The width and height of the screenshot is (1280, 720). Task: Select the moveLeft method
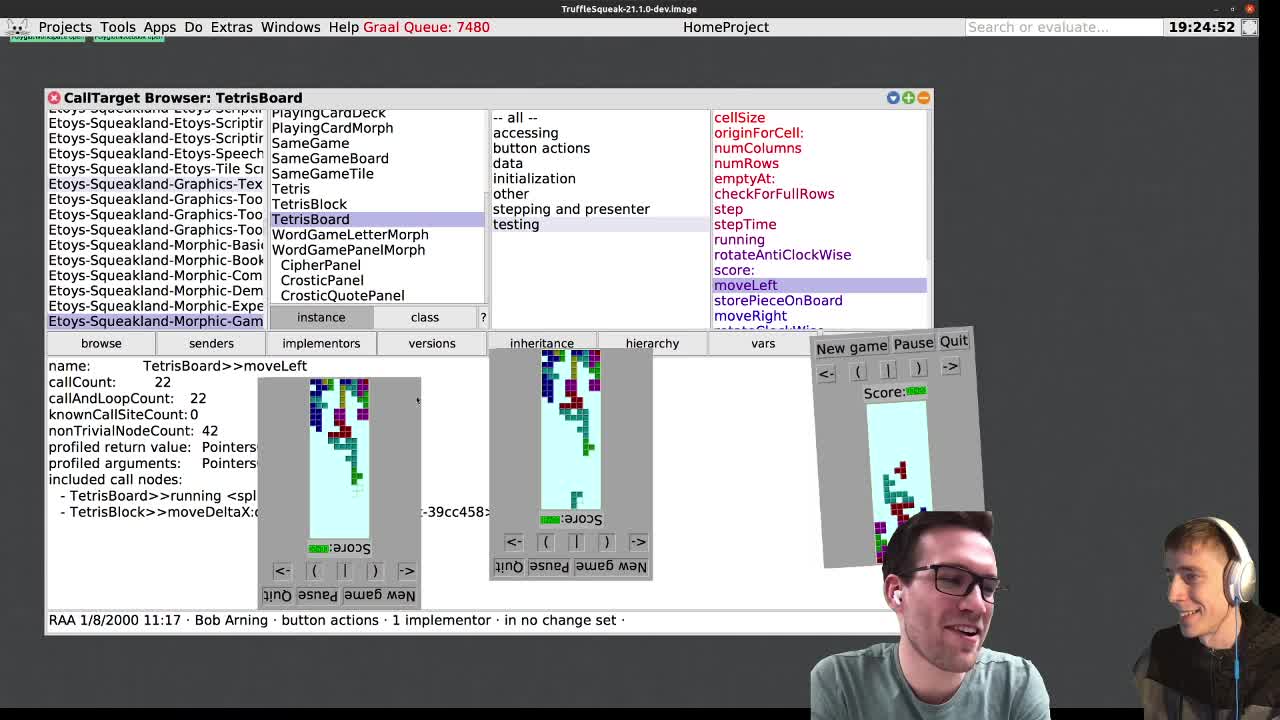pyautogui.click(x=819, y=285)
